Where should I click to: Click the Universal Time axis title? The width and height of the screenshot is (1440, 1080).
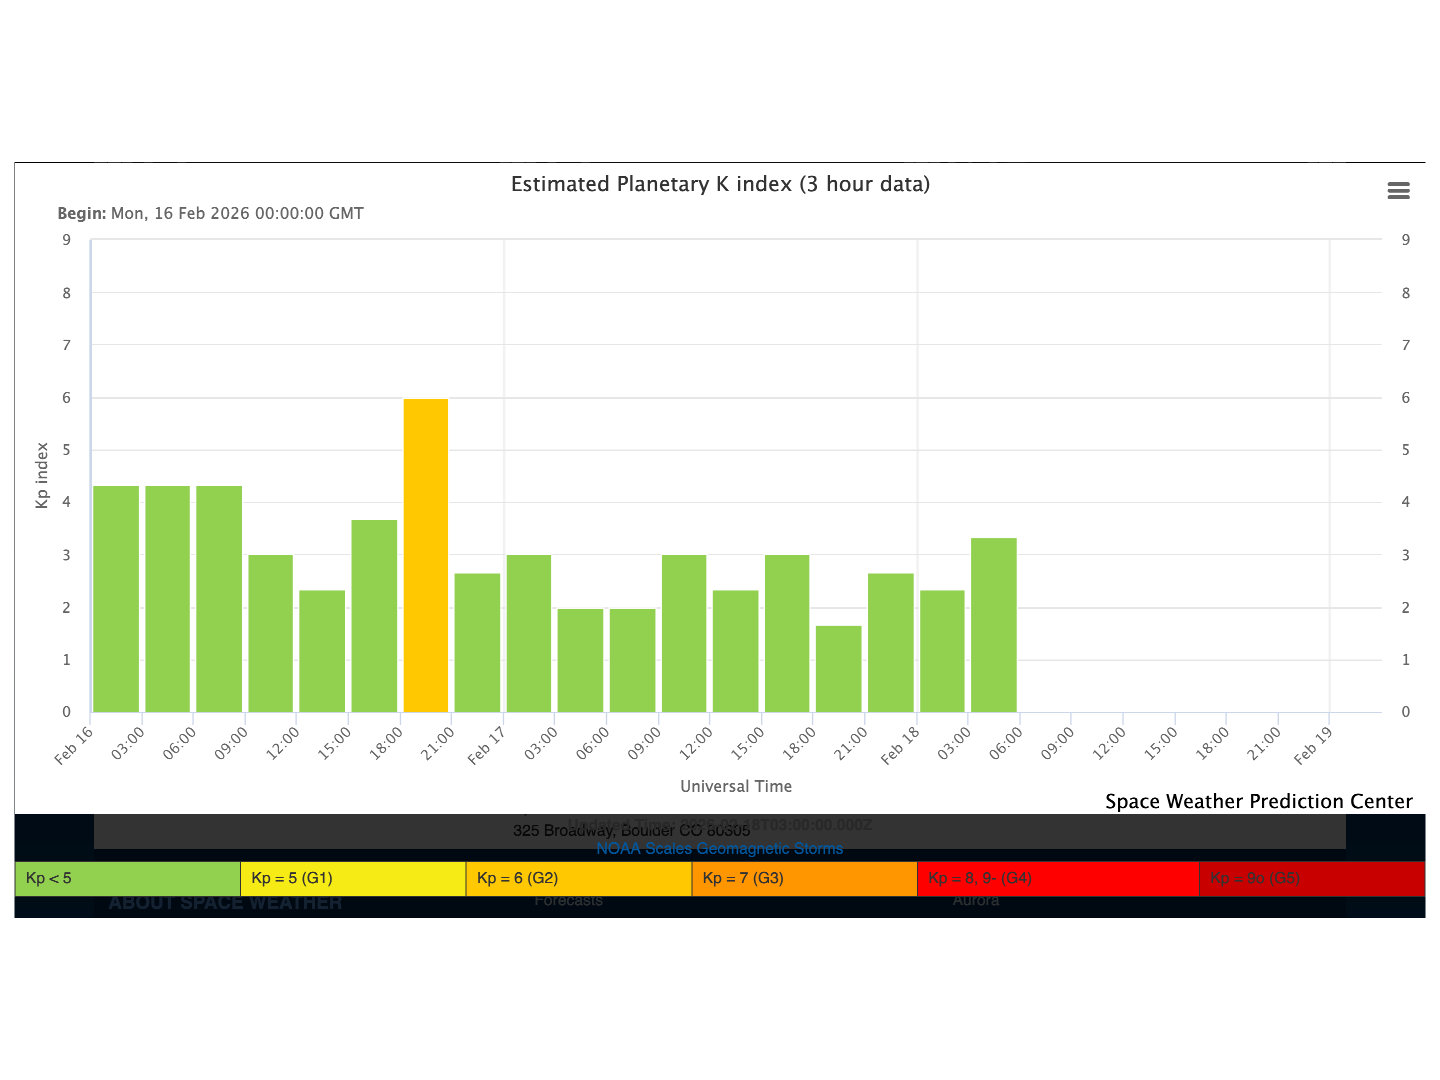point(736,786)
